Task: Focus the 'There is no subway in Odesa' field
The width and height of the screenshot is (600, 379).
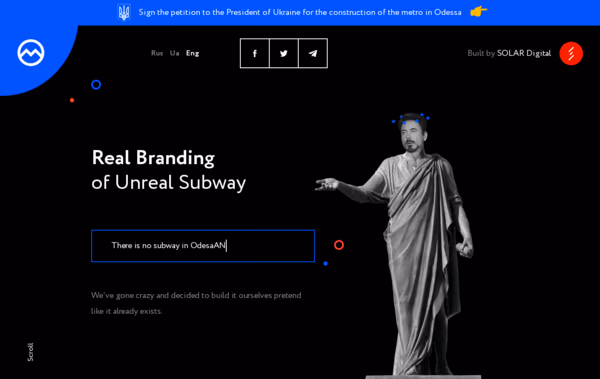Action: coord(203,246)
